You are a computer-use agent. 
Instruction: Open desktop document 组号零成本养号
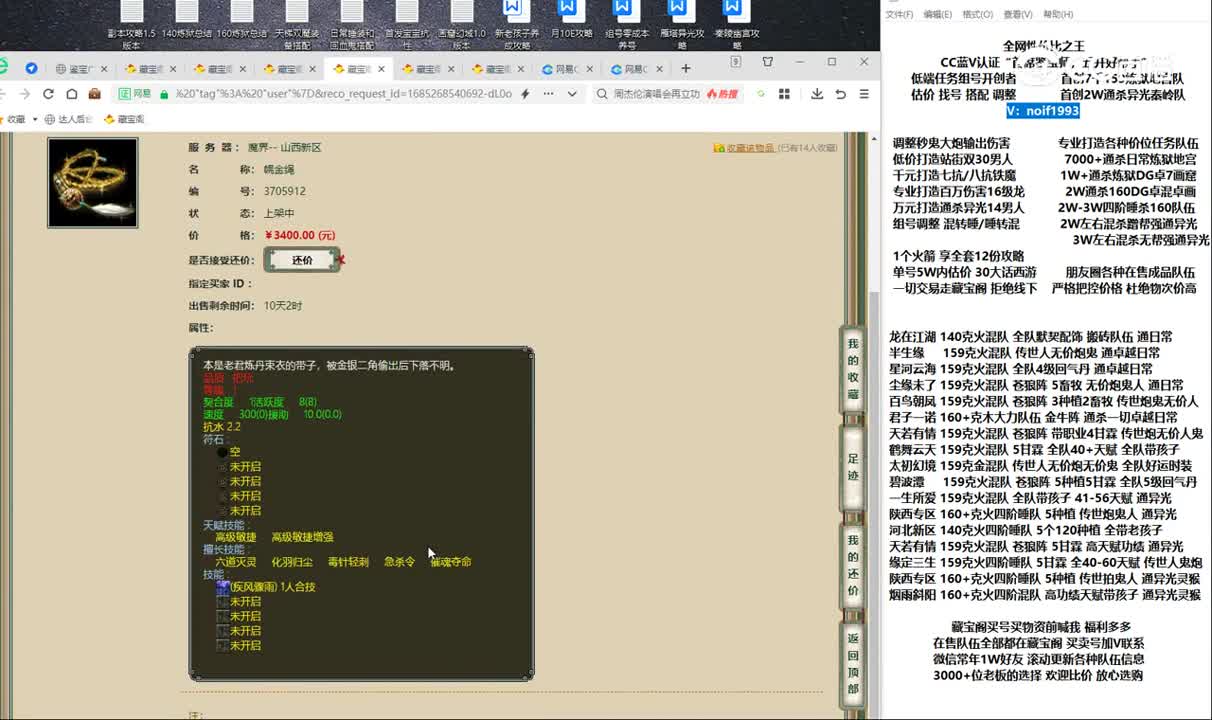[627, 25]
